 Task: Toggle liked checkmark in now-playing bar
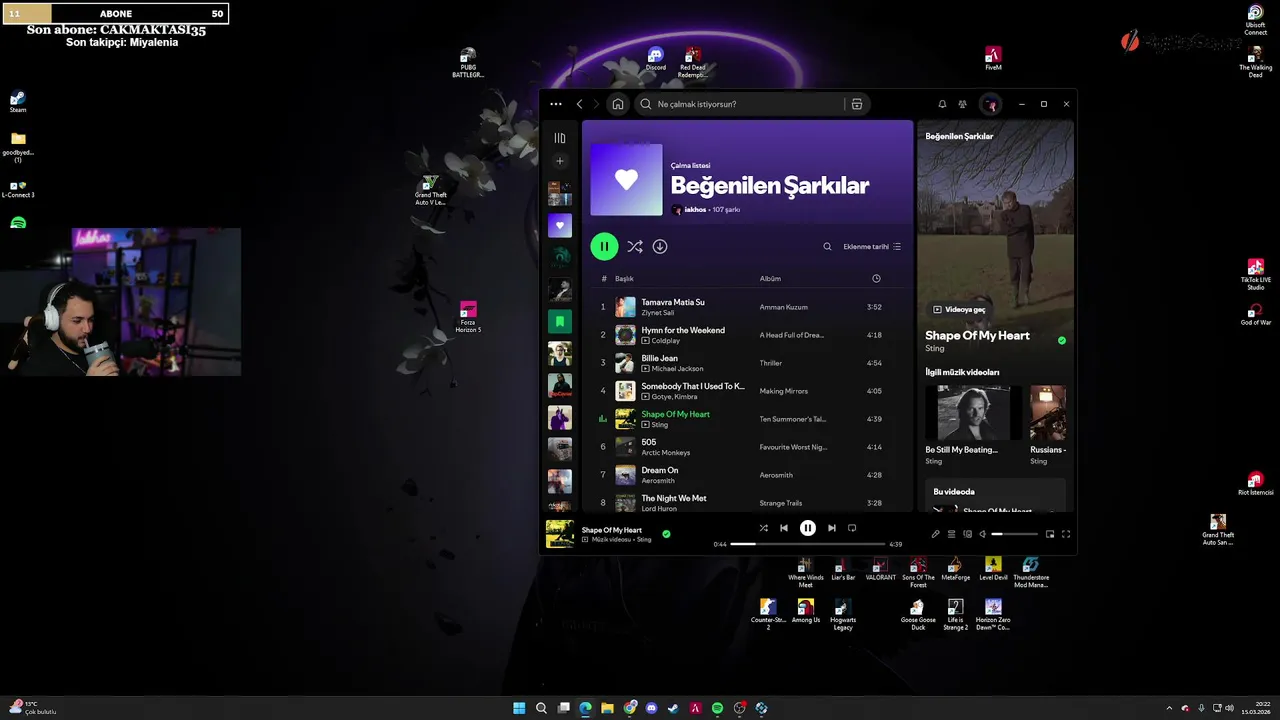pyautogui.click(x=666, y=534)
